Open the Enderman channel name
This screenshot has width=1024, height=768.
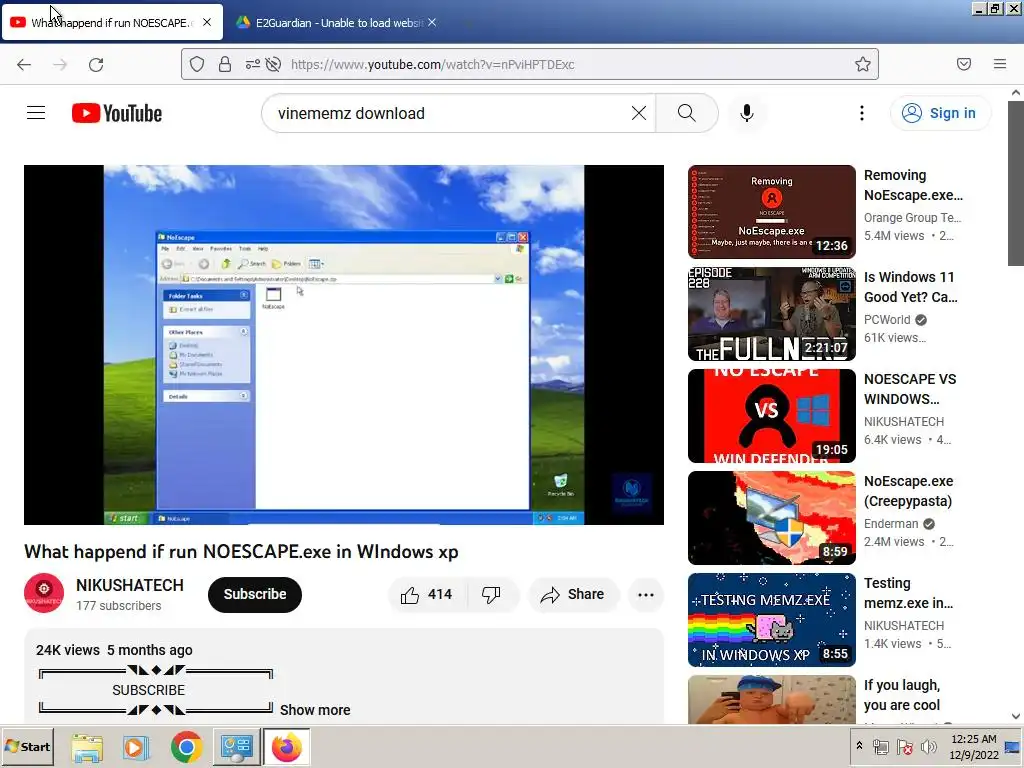(891, 524)
